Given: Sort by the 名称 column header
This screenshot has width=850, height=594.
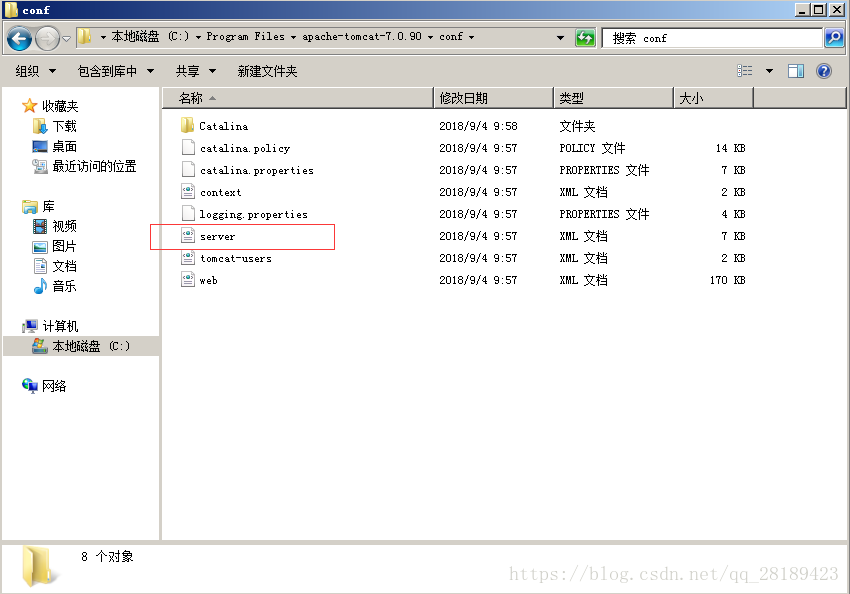Looking at the screenshot, I should 298,98.
